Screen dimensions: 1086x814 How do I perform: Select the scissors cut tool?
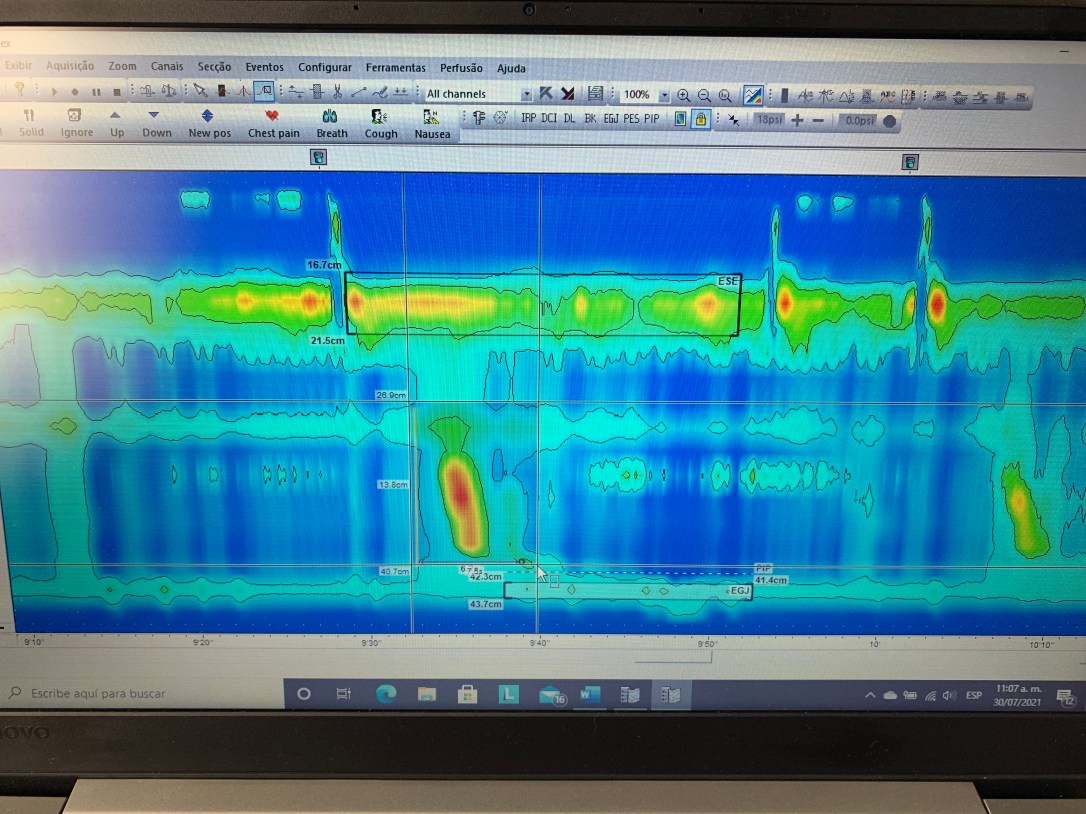(x=337, y=93)
